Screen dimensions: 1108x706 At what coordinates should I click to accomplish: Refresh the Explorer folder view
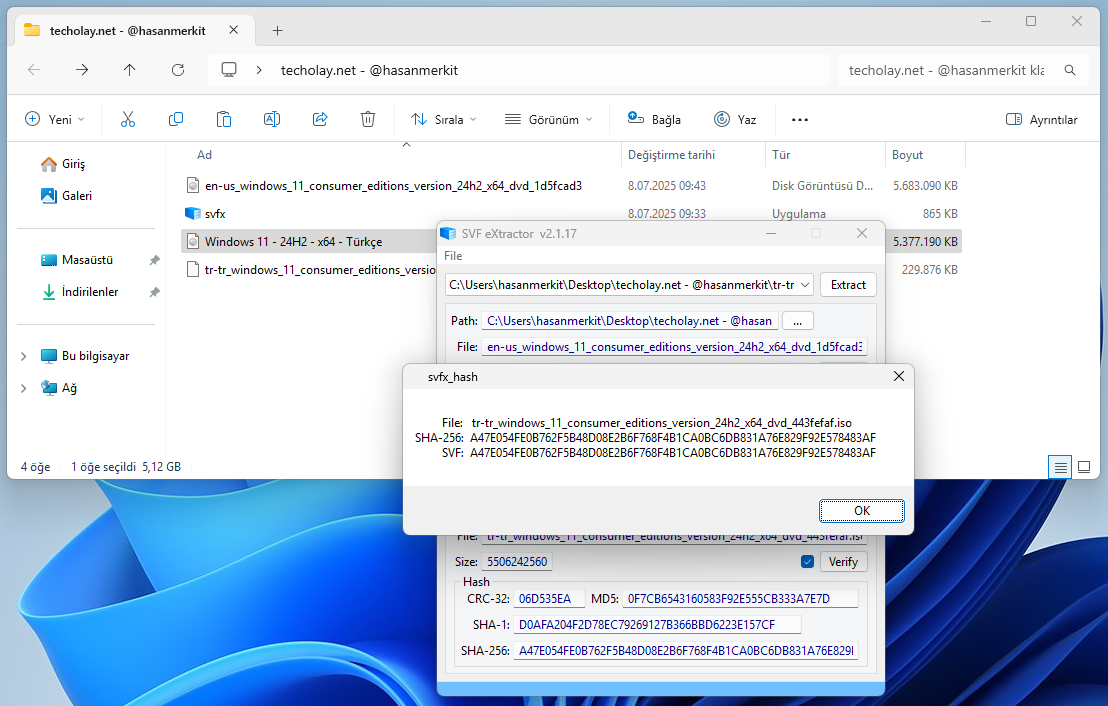pyautogui.click(x=178, y=70)
